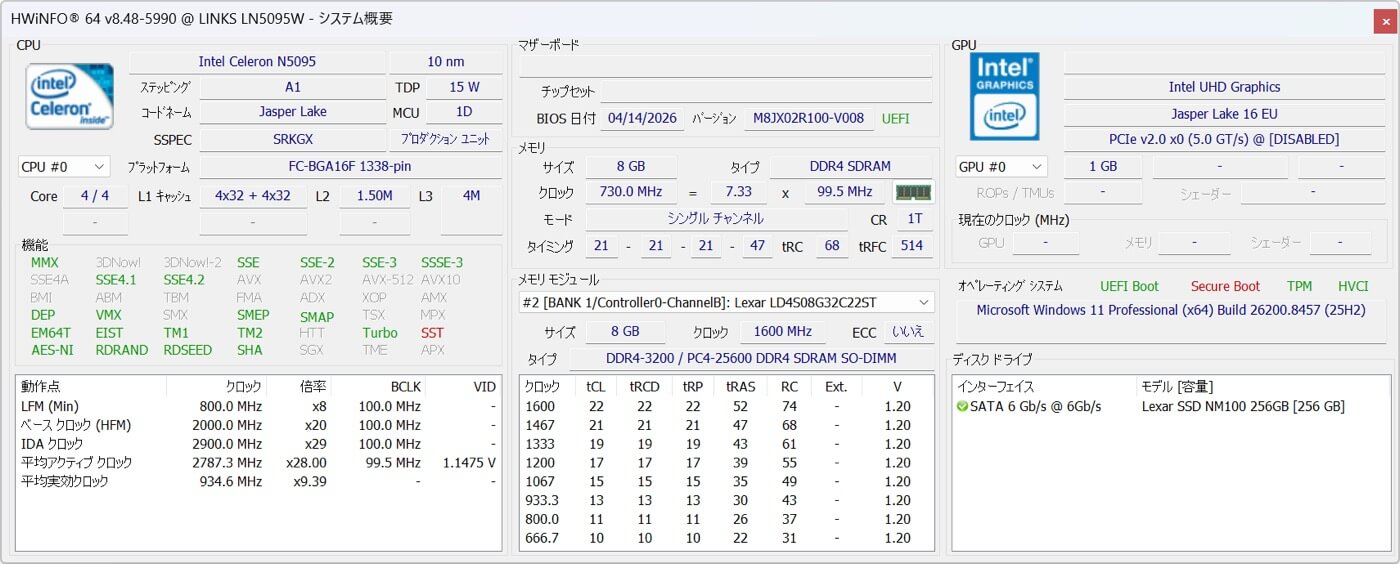1400x564 pixels.
Task: Click the CR value 1T
Action: point(914,218)
